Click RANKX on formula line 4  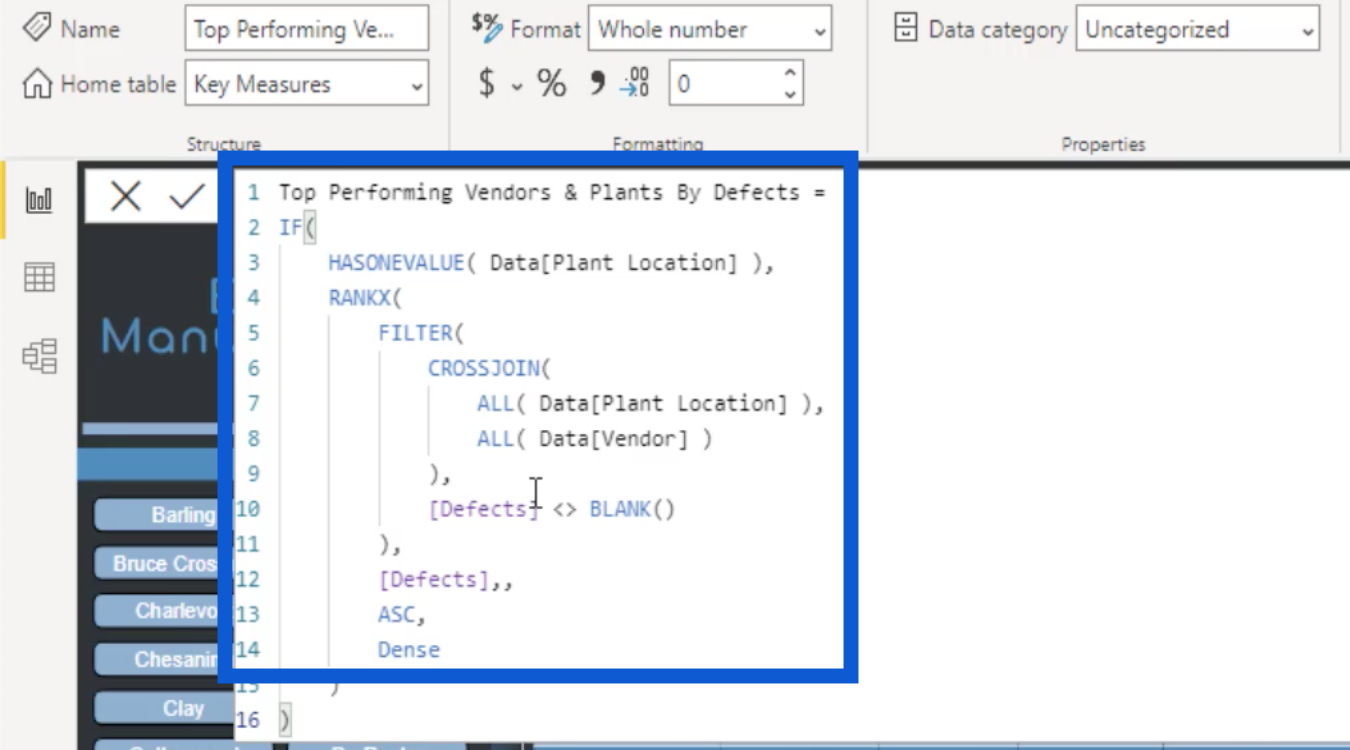click(359, 298)
